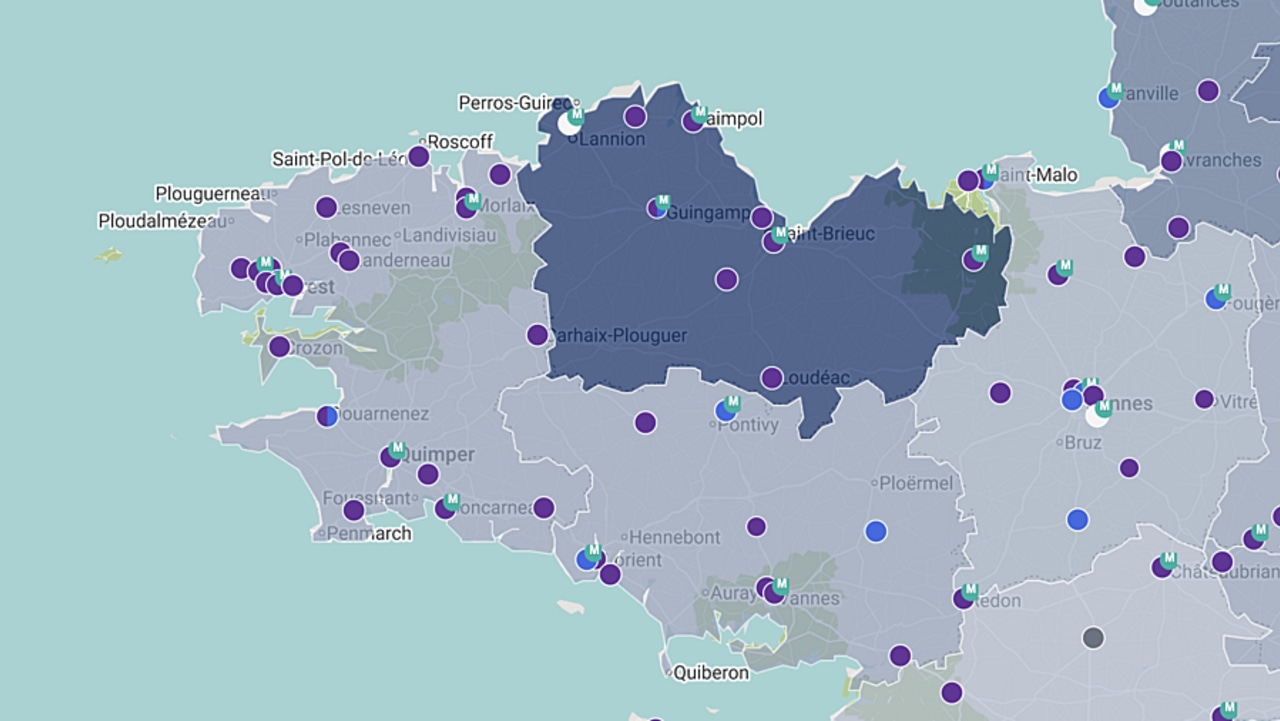Click the white marker beside Lannion

point(569,124)
